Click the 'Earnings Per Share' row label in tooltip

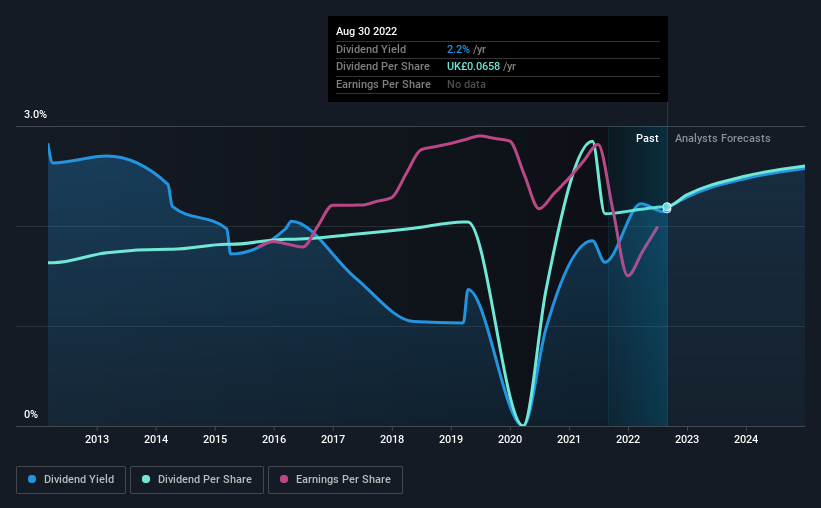(x=383, y=84)
